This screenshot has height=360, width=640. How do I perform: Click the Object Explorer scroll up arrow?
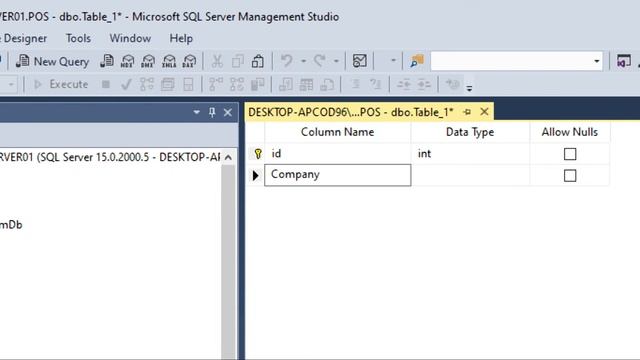pos(229,157)
